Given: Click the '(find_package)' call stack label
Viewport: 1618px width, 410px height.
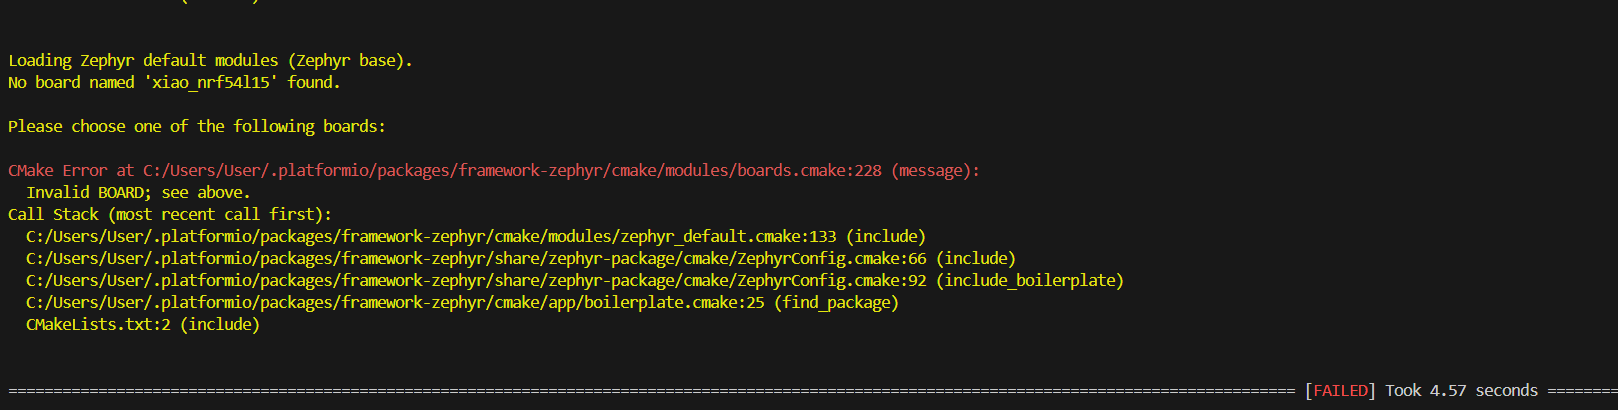Looking at the screenshot, I should pyautogui.click(x=836, y=303).
